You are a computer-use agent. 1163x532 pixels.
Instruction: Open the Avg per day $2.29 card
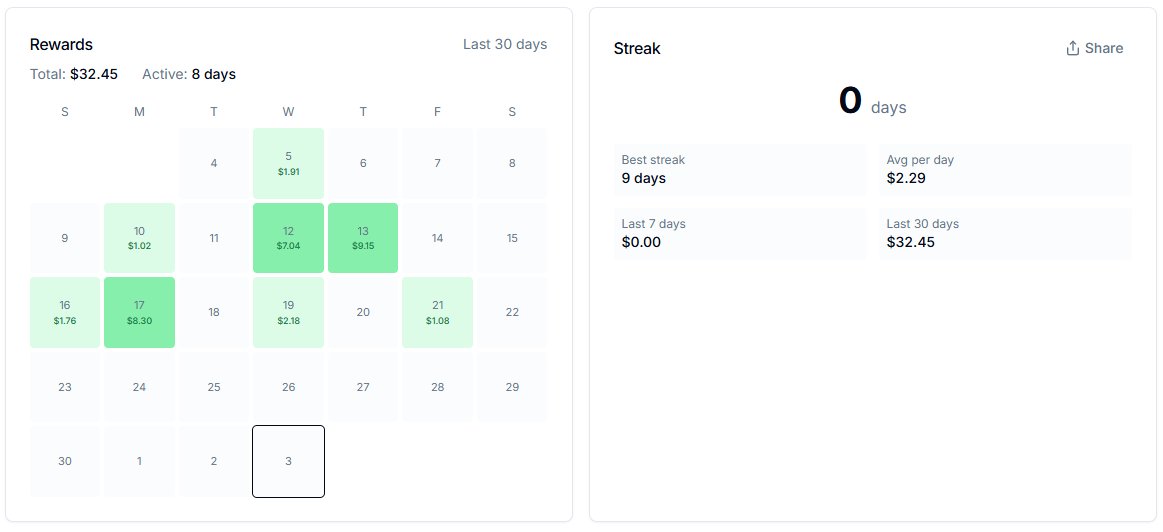pyautogui.click(x=1006, y=170)
